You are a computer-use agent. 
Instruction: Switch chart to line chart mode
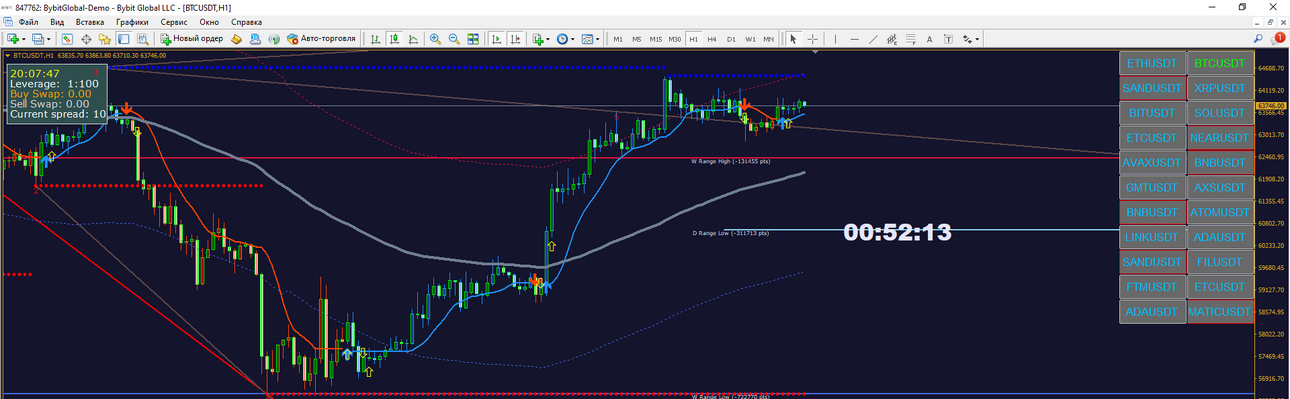coord(413,39)
